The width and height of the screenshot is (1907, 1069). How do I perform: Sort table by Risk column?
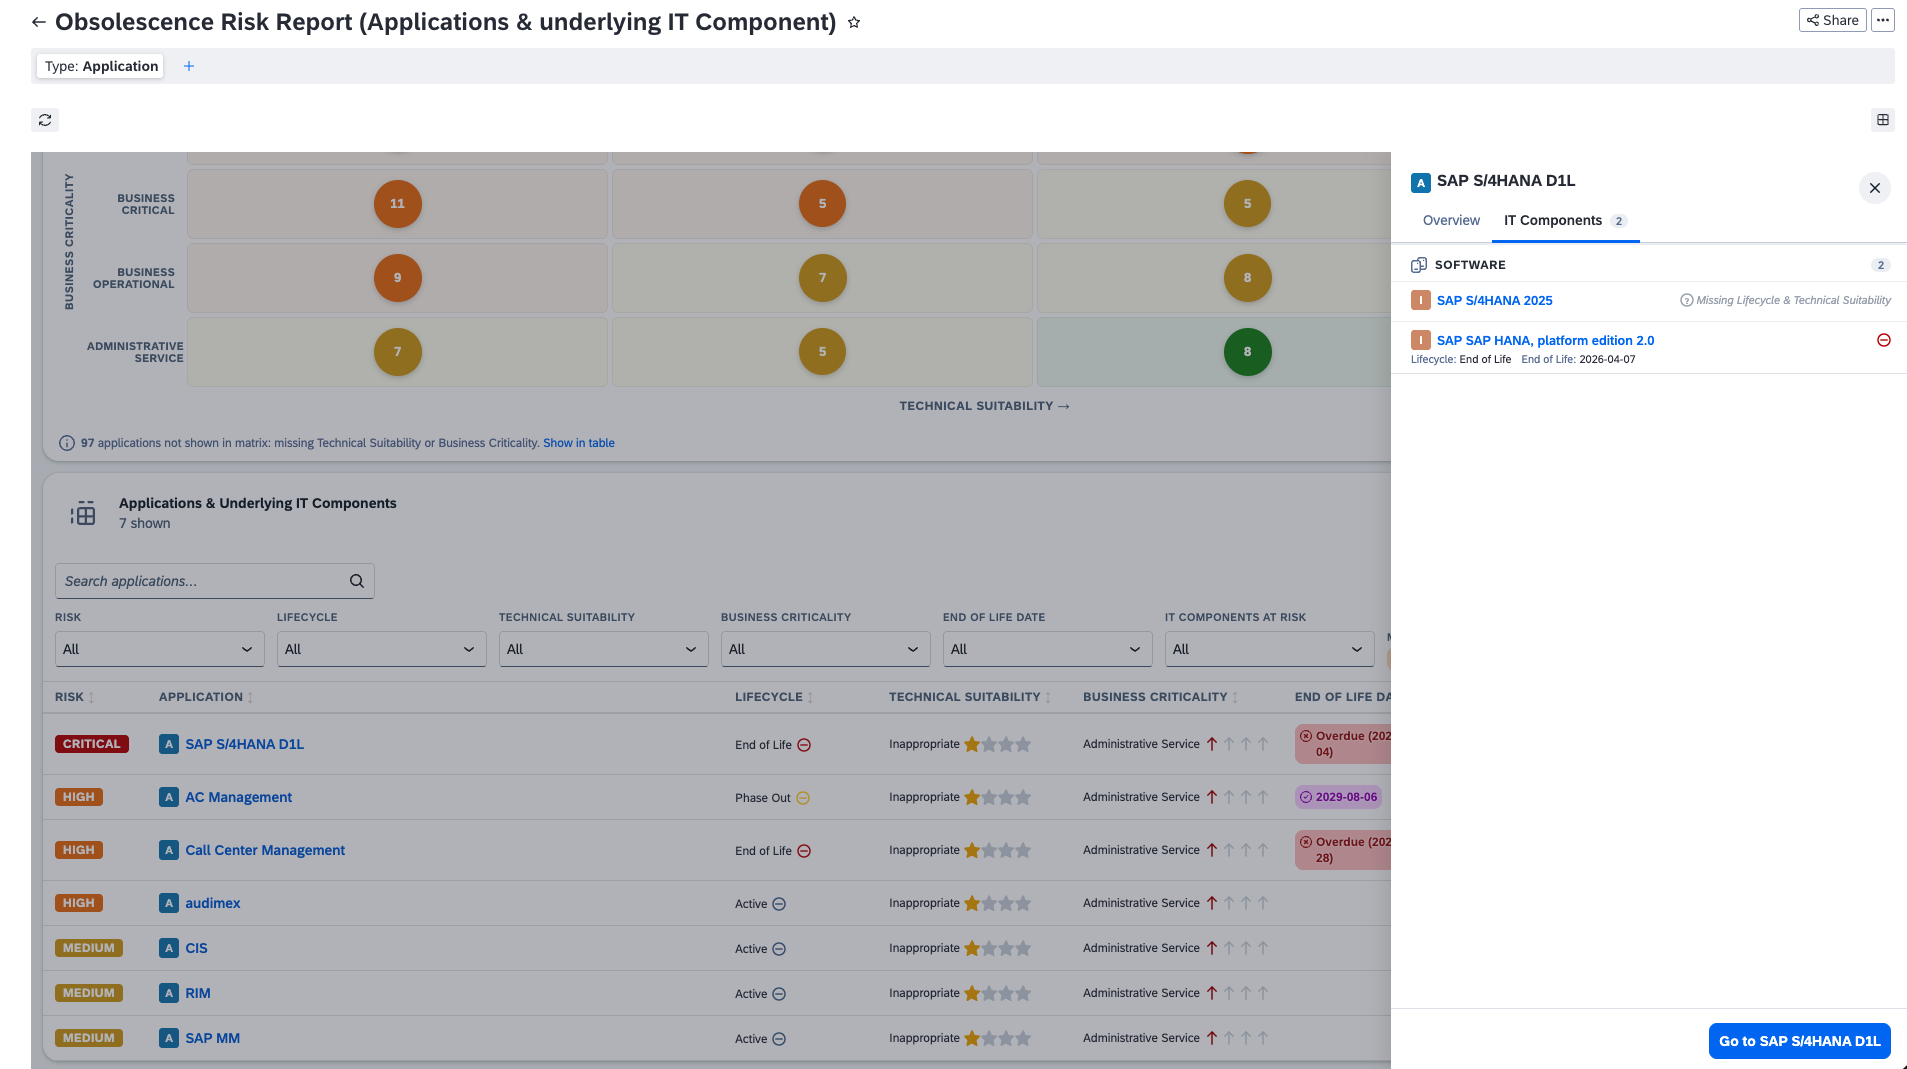pyautogui.click(x=75, y=697)
